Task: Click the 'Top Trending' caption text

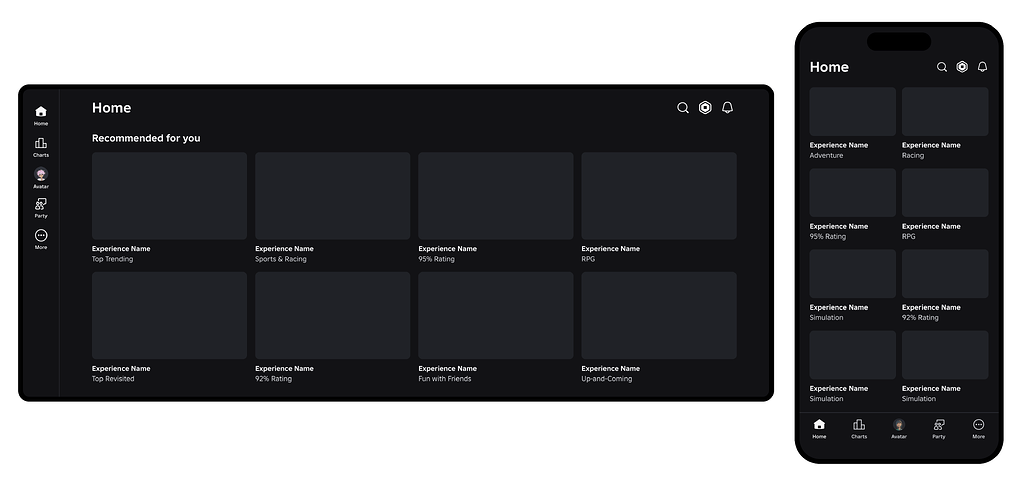Action: (x=112, y=259)
